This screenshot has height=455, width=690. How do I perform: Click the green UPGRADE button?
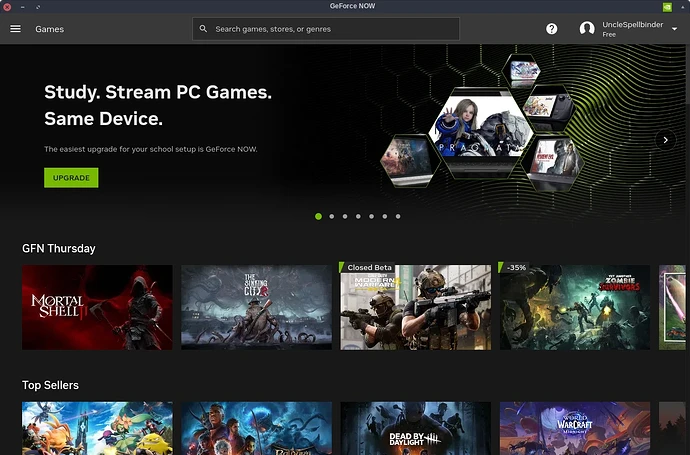click(71, 178)
